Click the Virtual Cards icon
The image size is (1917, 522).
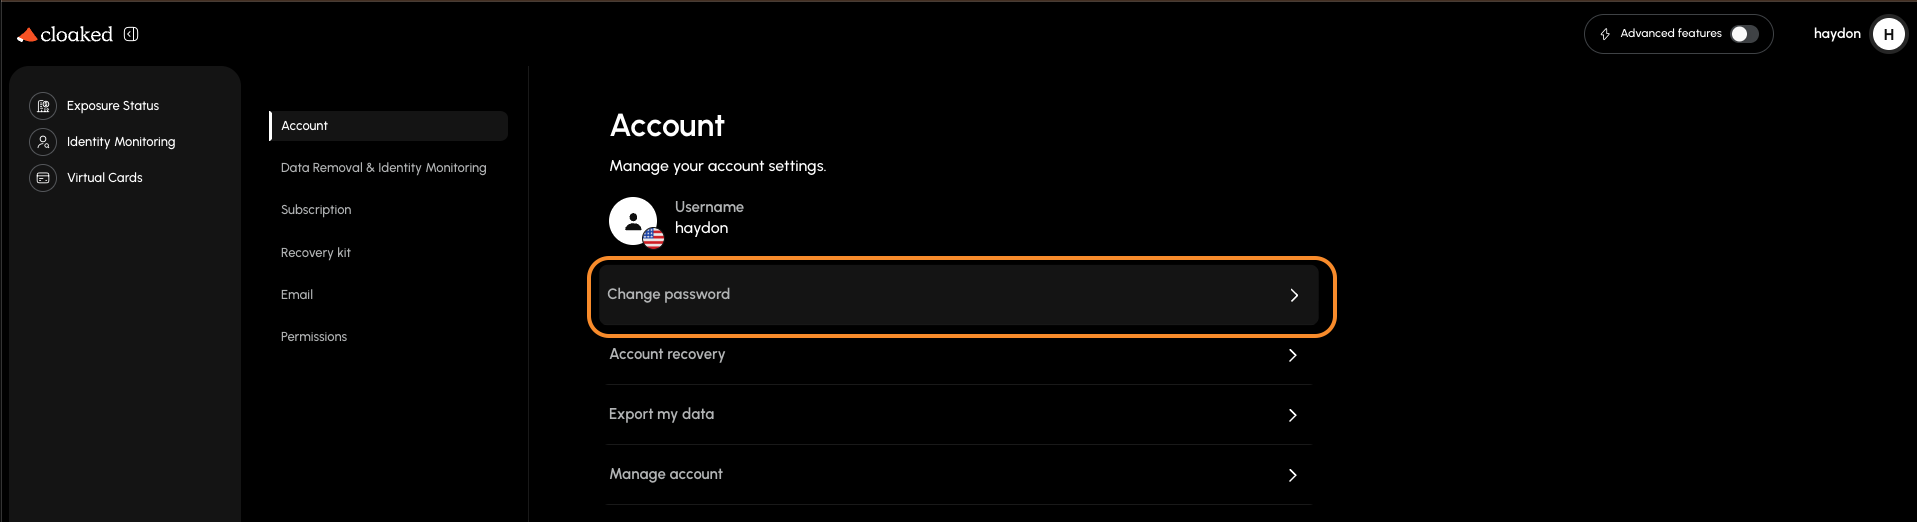click(x=43, y=178)
